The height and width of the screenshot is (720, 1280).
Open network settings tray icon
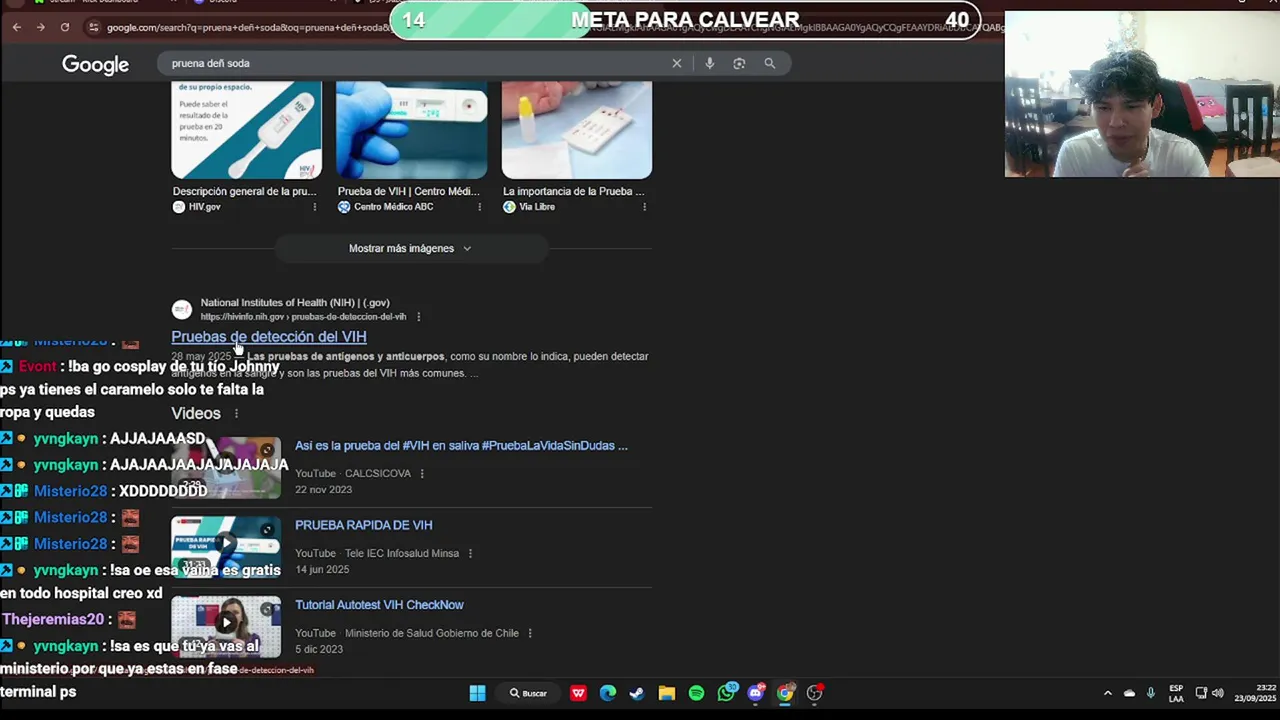[x=1201, y=693]
